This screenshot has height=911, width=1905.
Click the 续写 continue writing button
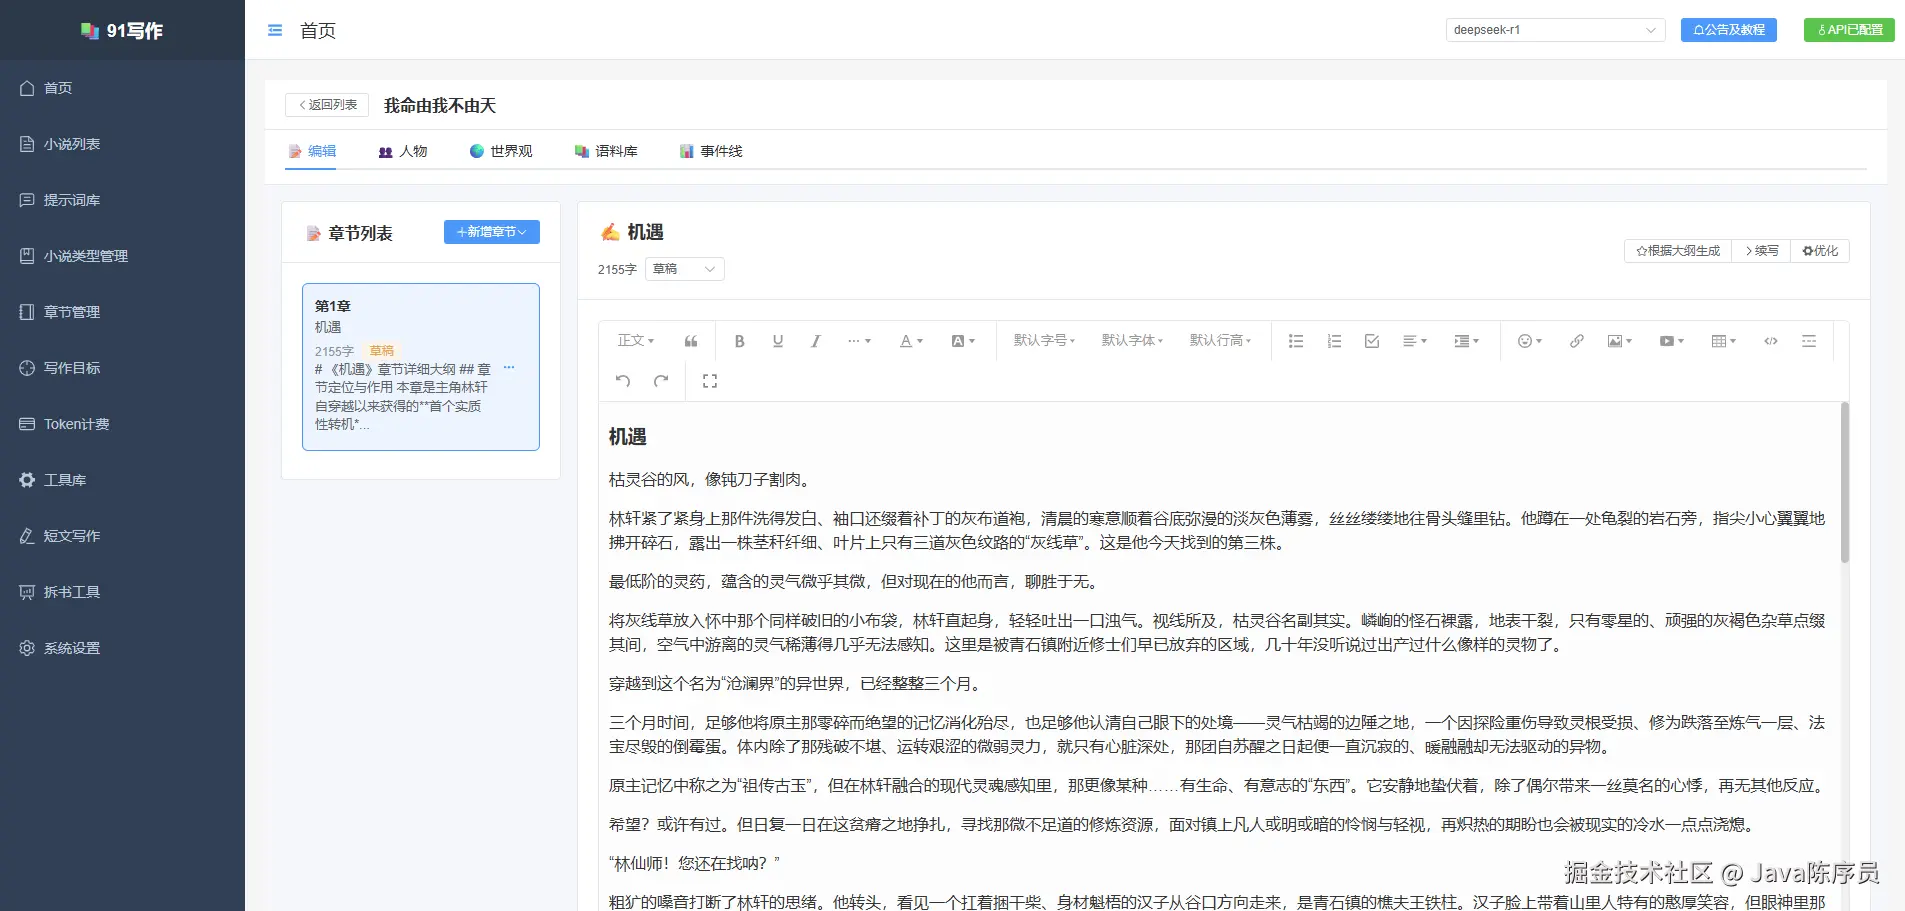pos(1762,251)
